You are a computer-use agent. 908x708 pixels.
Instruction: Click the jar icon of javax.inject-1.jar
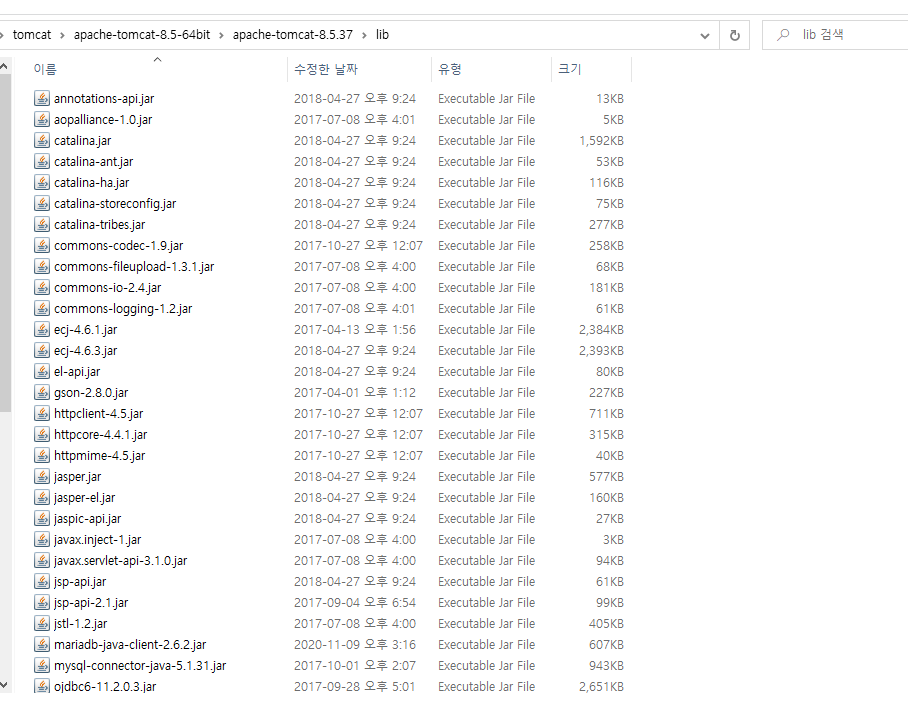pos(42,540)
